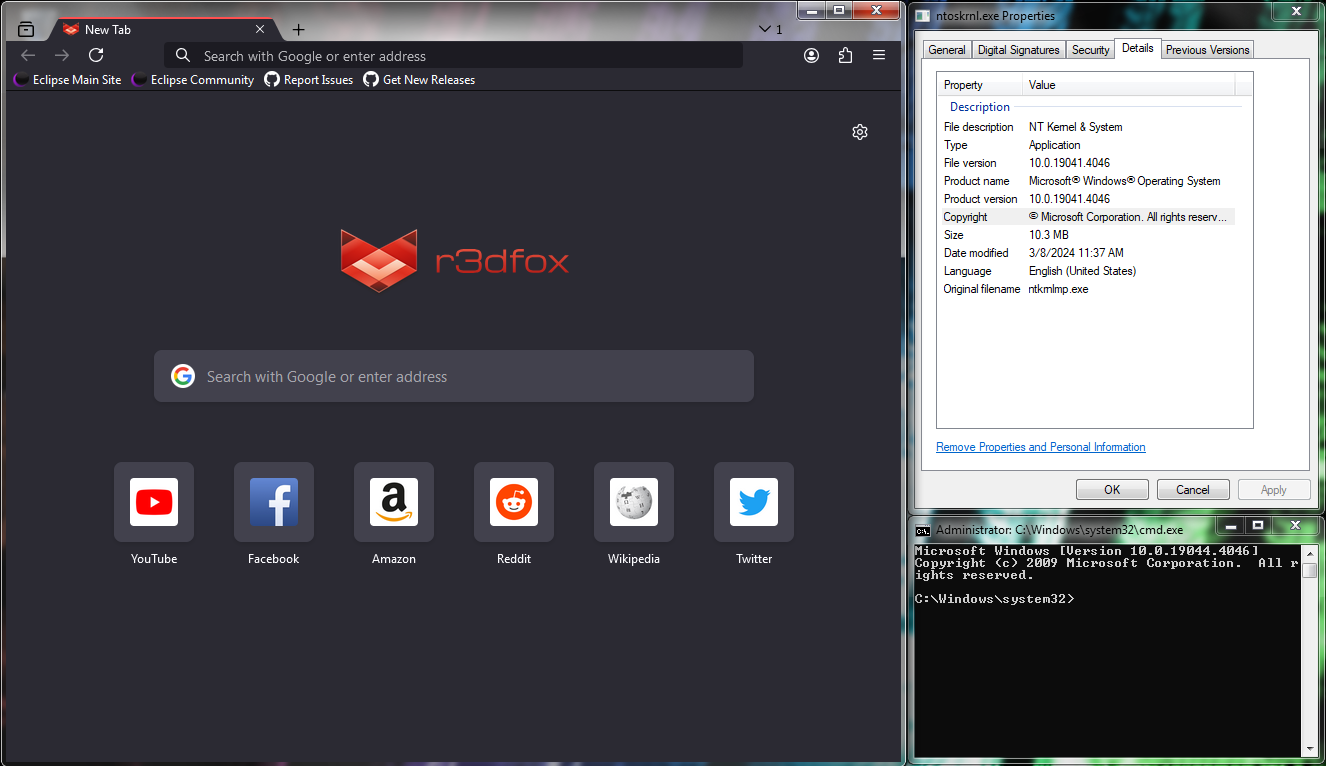
Task: Click the New Tab tab title
Action: (108, 30)
